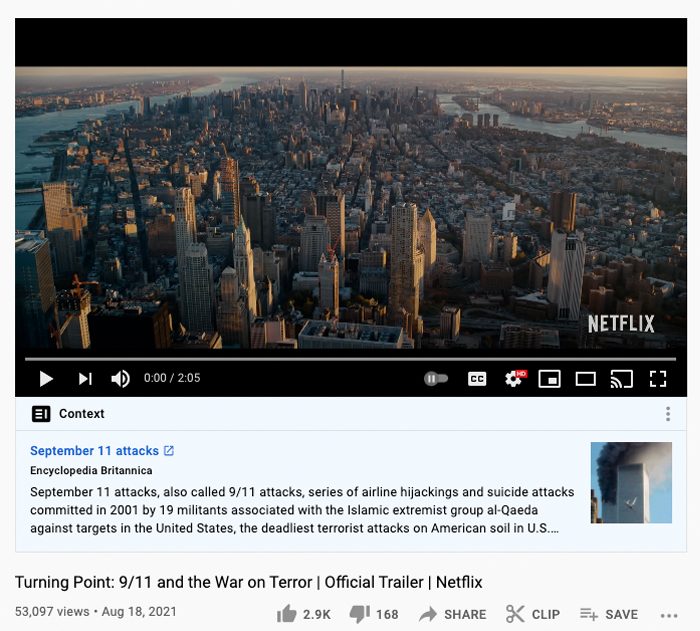Image resolution: width=700 pixels, height=631 pixels.
Task: Click the Context panel icon
Action: coord(41,414)
